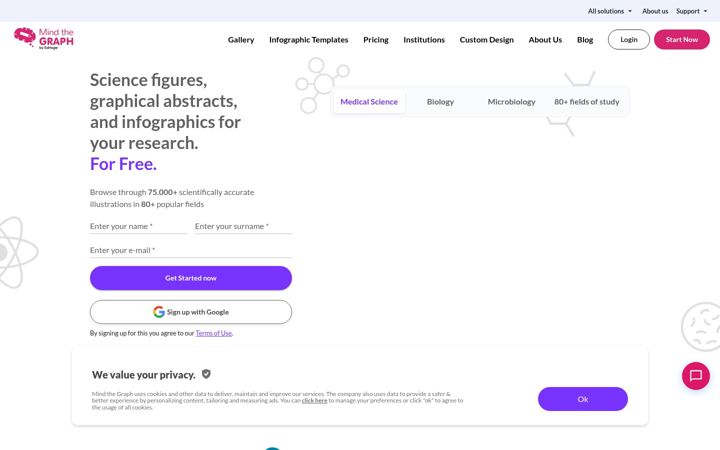This screenshot has height=450, width=720.
Task: Click the For Free. heading text
Action: point(123,164)
